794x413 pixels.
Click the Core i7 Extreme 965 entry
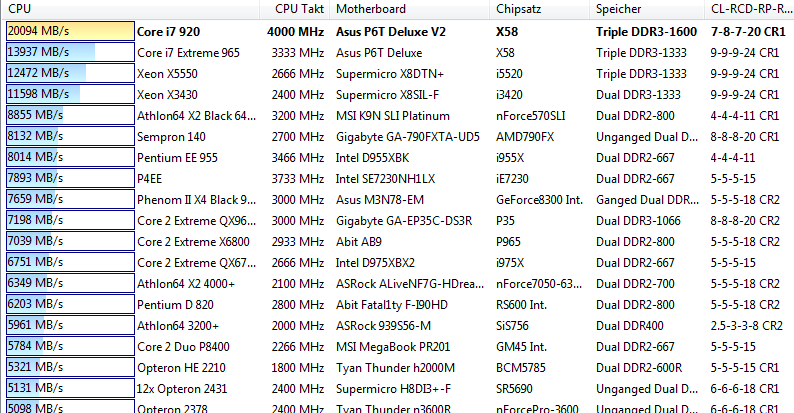tap(188, 53)
